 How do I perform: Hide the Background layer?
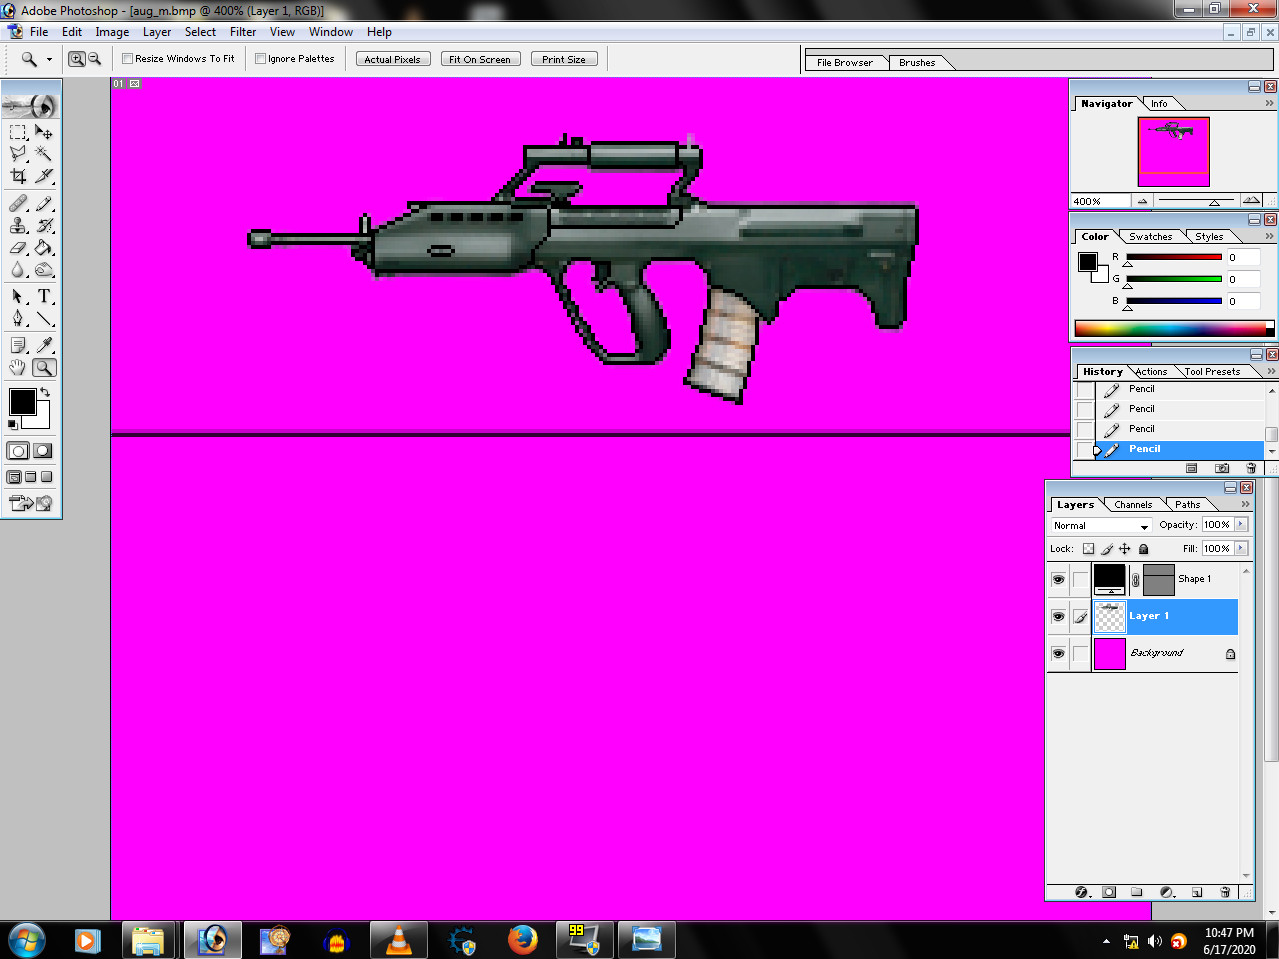(x=1057, y=653)
